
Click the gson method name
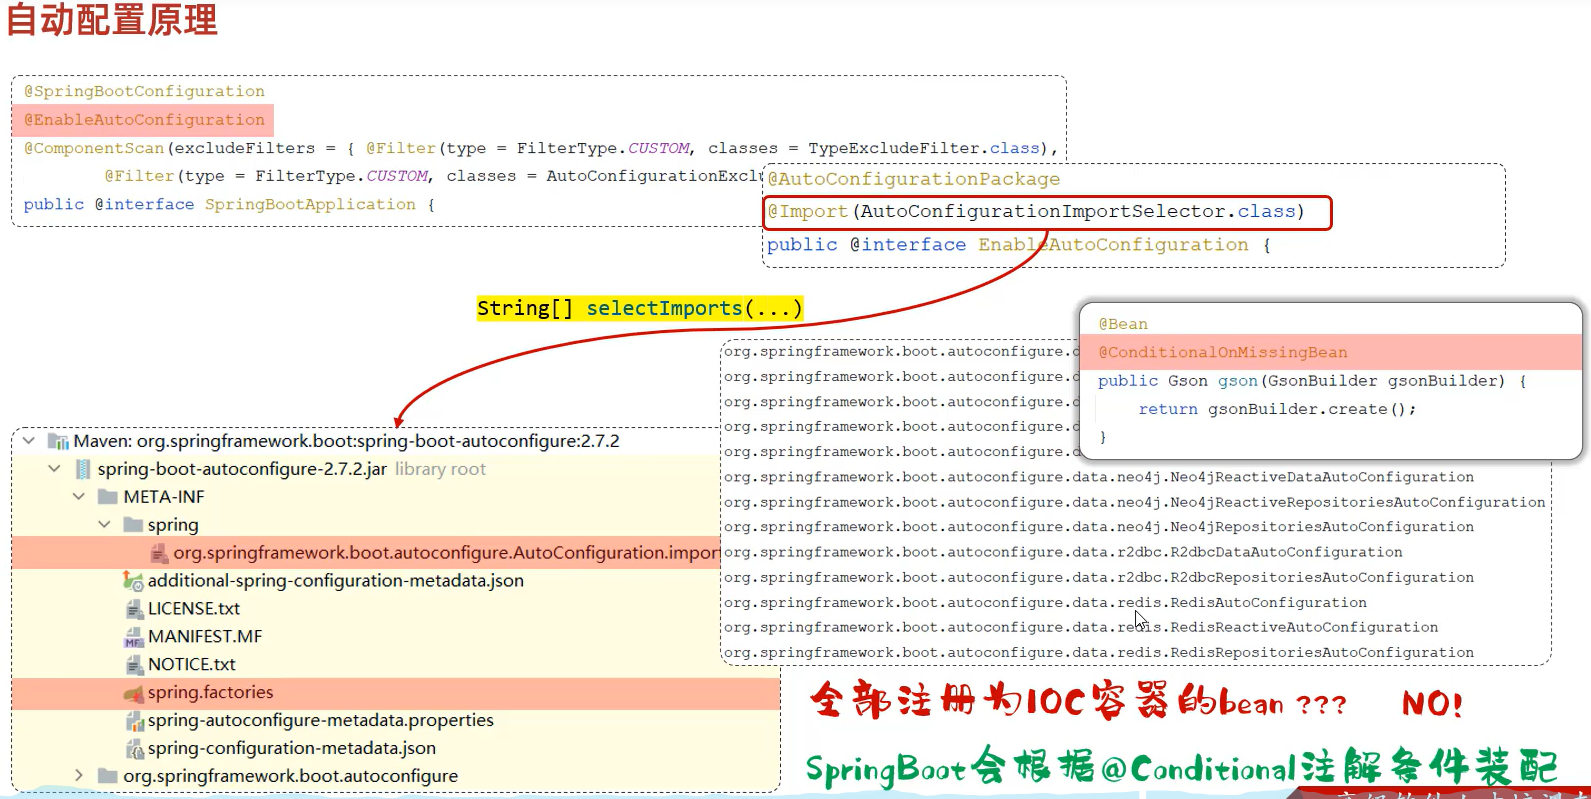click(1238, 381)
